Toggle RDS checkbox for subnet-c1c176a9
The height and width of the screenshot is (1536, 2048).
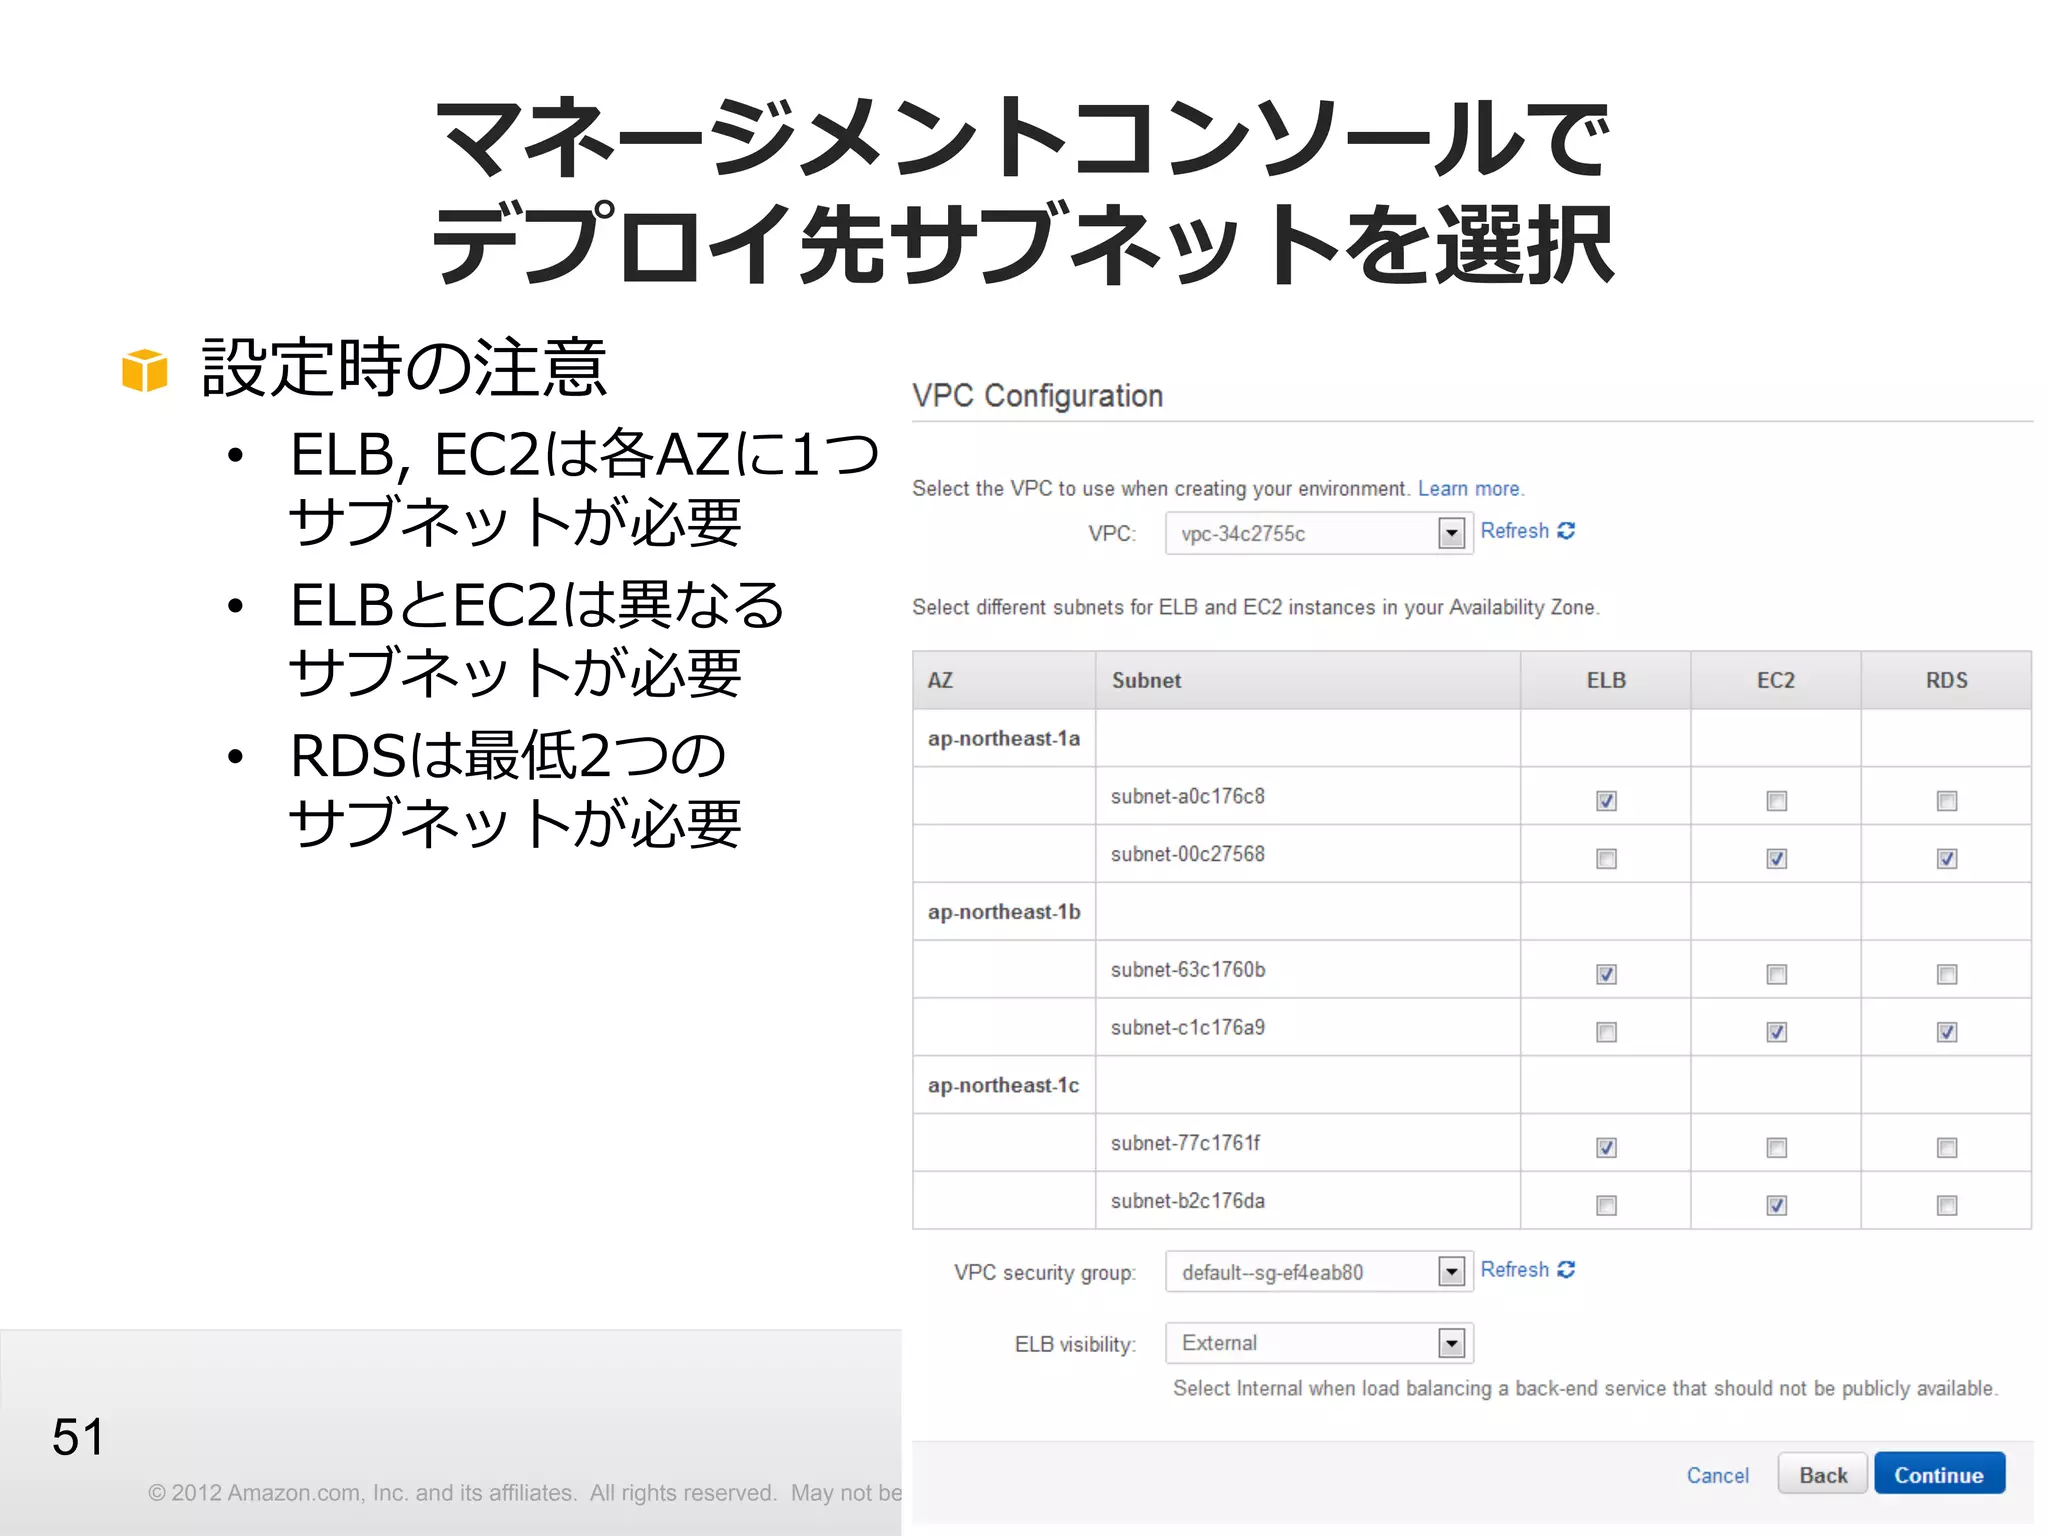tap(1946, 1032)
